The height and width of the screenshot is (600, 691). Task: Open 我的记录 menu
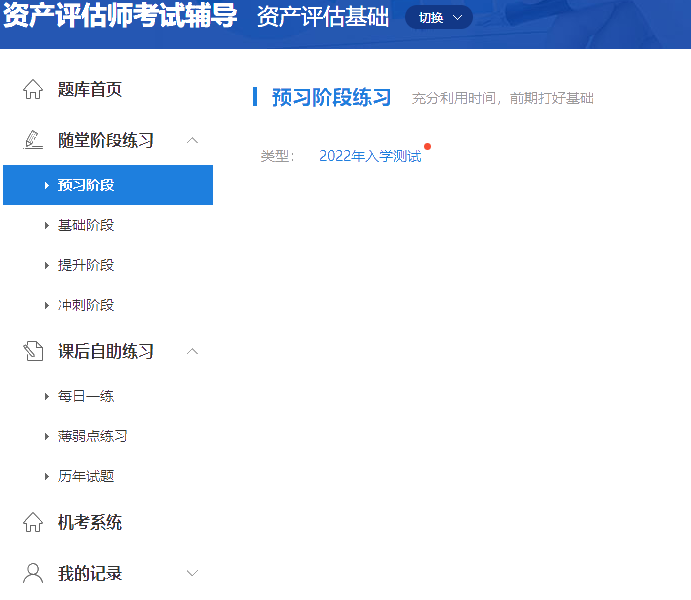[89, 573]
